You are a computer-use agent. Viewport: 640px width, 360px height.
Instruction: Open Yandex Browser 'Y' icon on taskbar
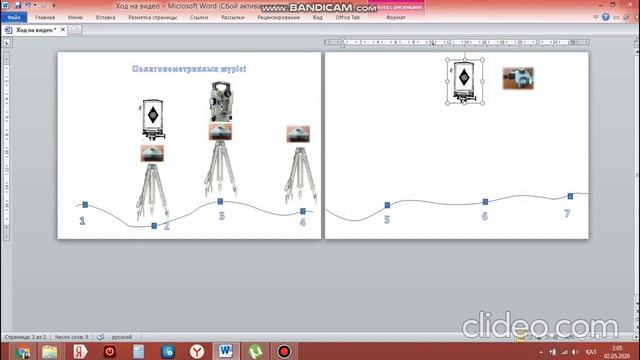[x=197, y=351]
